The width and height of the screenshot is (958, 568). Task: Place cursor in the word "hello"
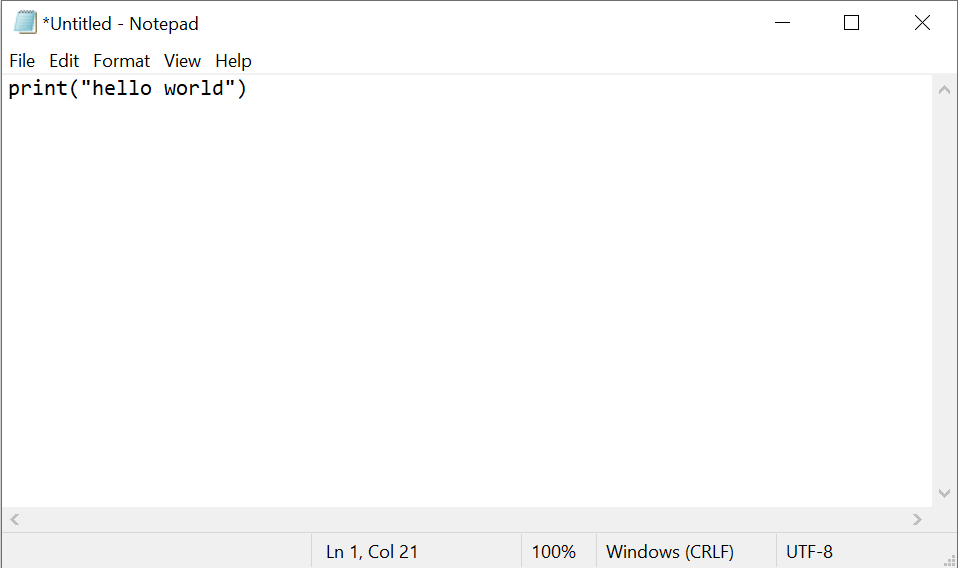tap(123, 89)
